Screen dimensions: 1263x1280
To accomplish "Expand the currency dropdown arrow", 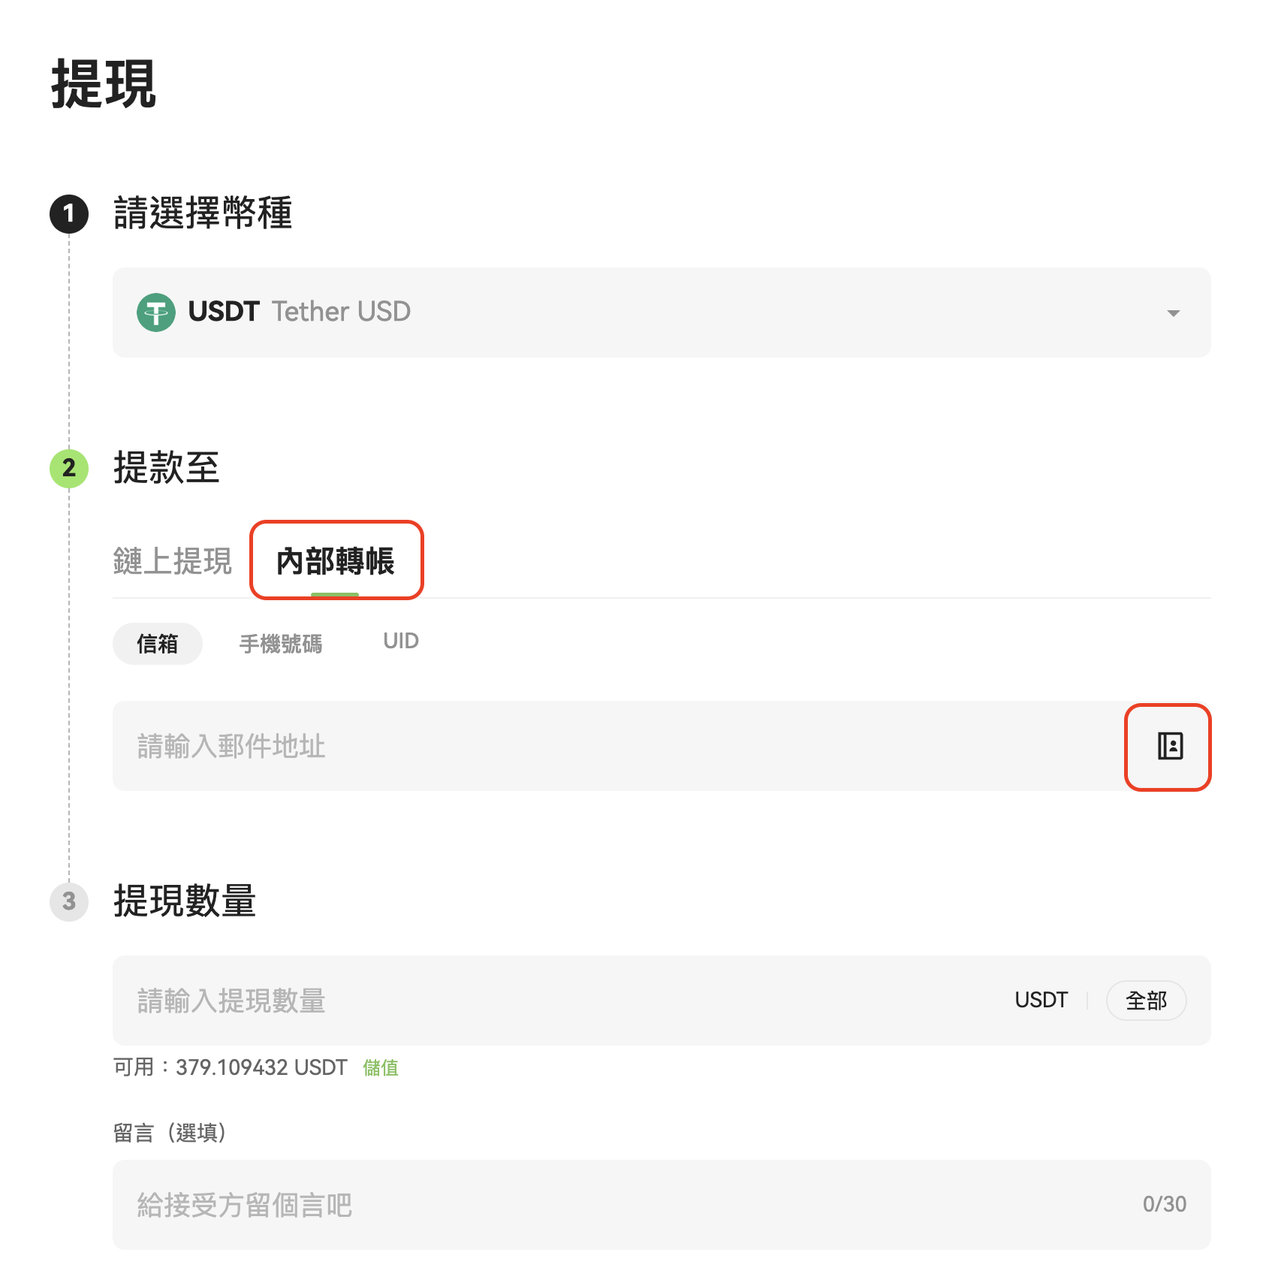I will 1173,313.
